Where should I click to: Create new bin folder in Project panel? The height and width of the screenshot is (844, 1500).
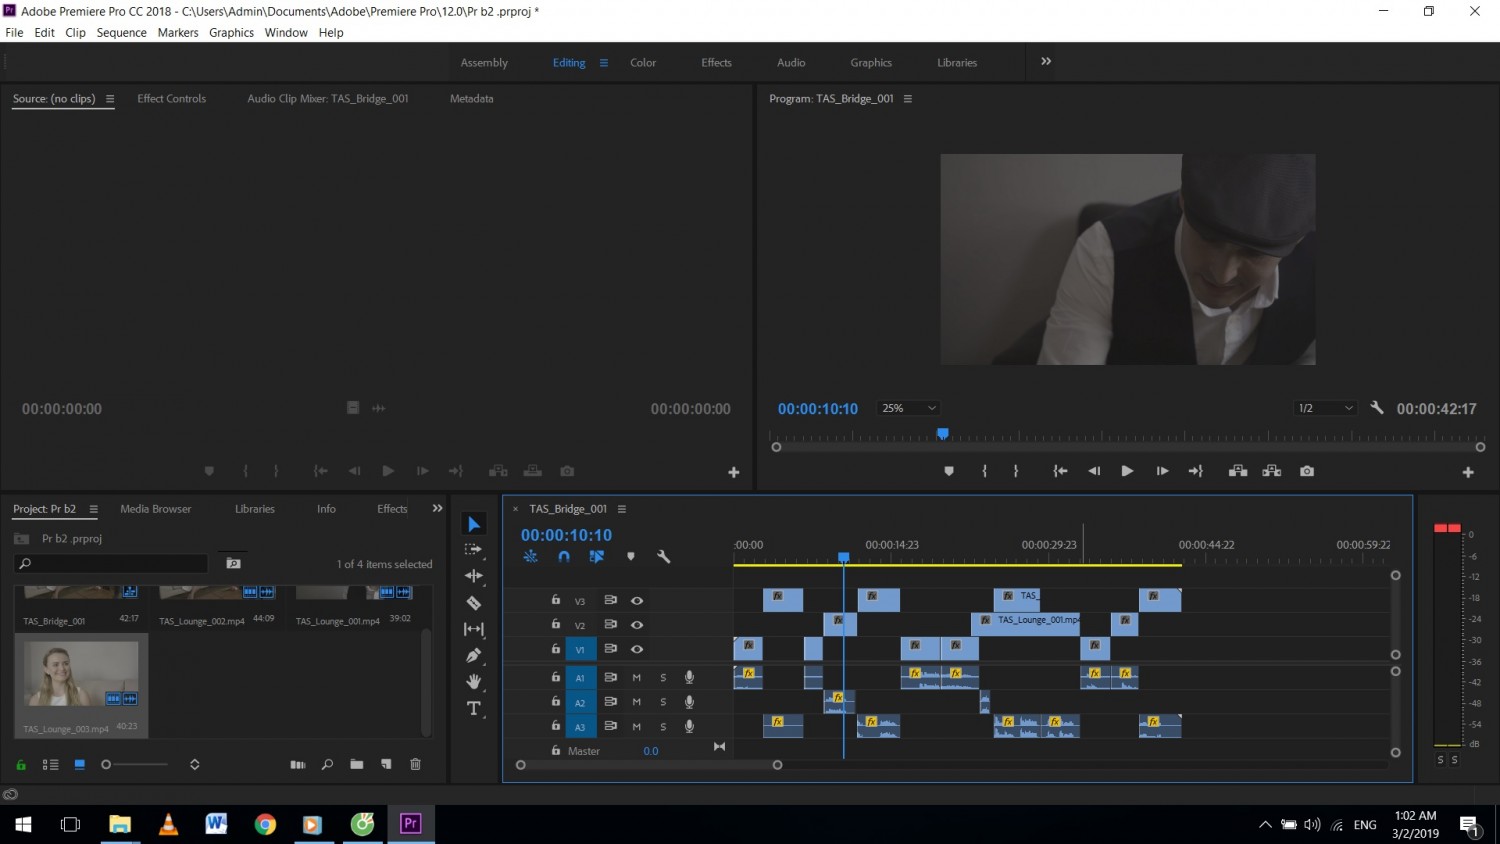(357, 764)
